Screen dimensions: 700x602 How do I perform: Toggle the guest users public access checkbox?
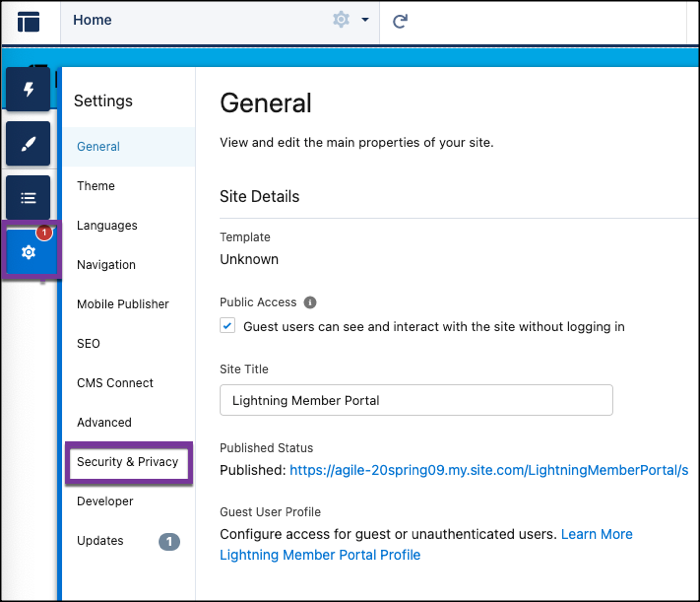[x=228, y=326]
